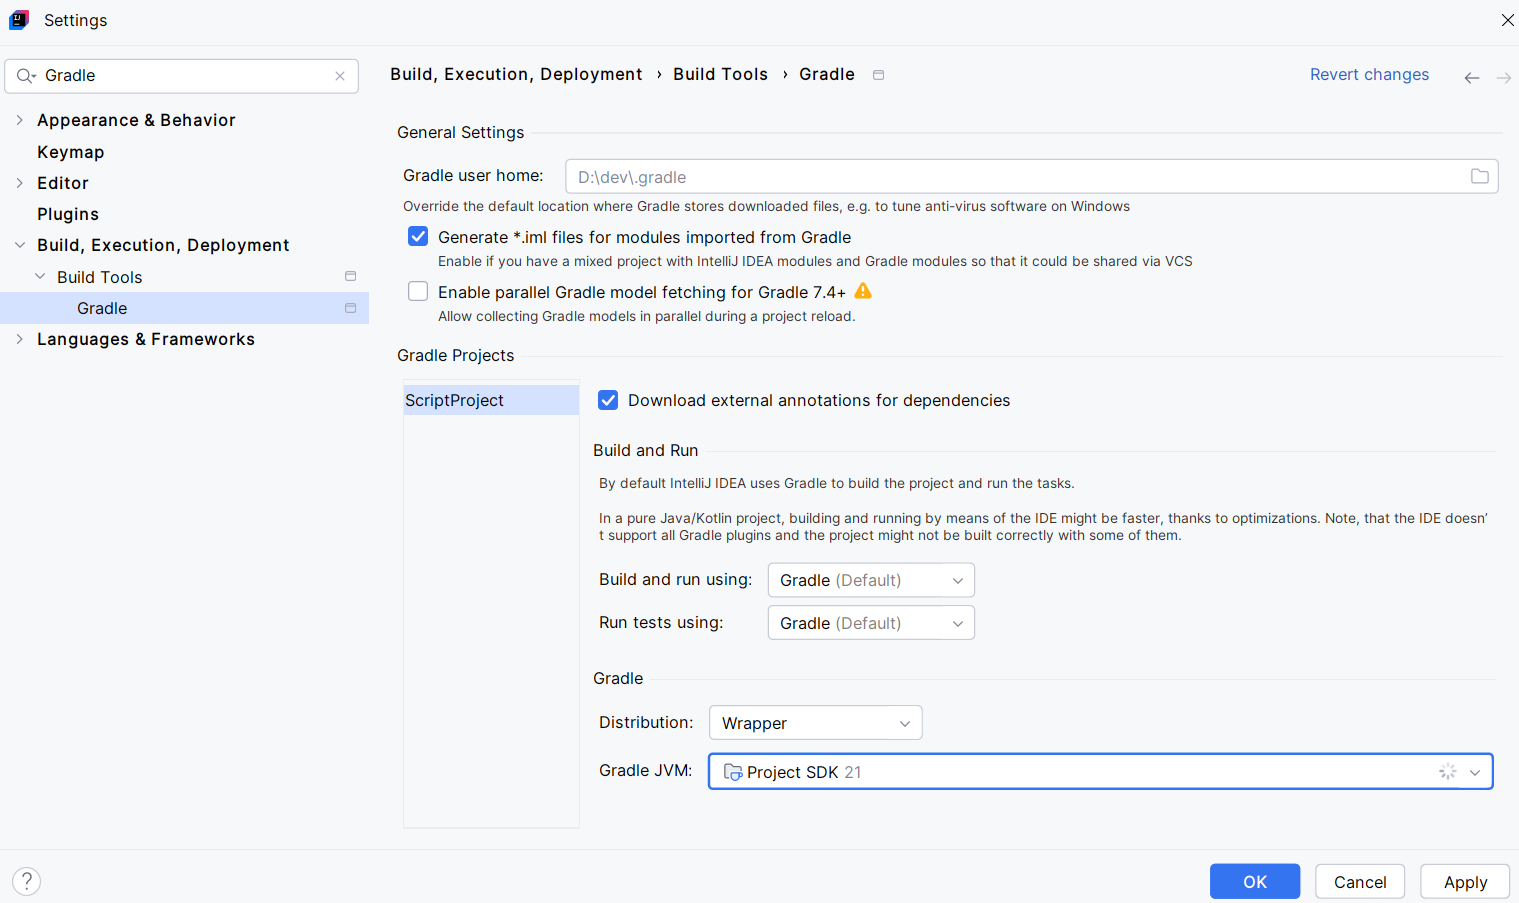Click the search magnifier icon
1519x903 pixels.
point(26,76)
